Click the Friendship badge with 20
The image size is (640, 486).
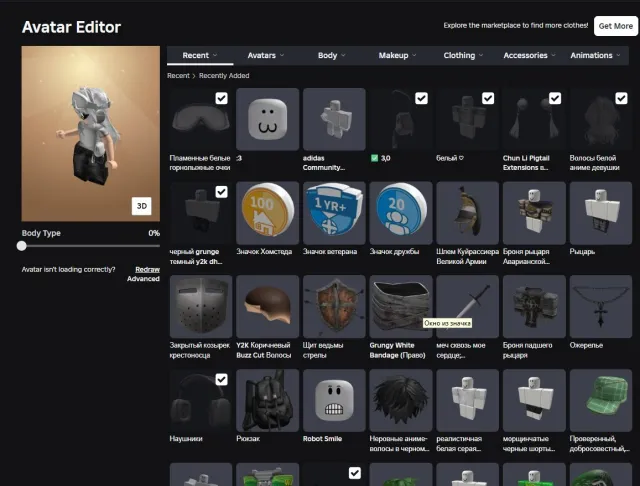[401, 213]
